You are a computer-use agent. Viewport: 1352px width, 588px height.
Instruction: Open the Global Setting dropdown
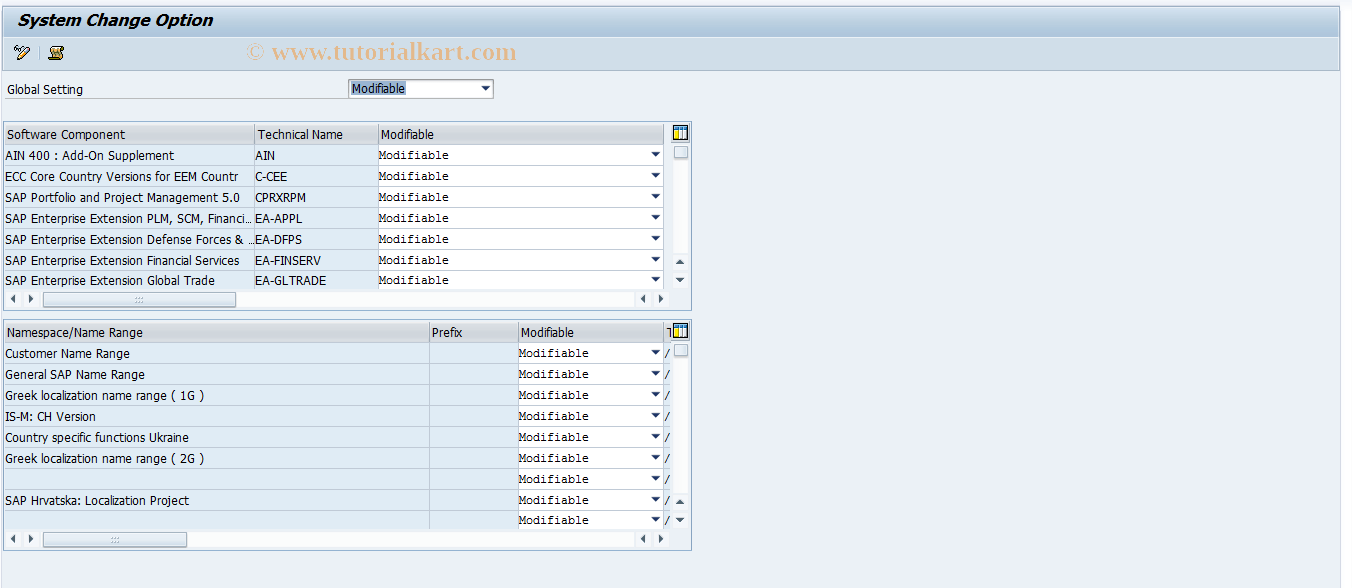coord(485,88)
